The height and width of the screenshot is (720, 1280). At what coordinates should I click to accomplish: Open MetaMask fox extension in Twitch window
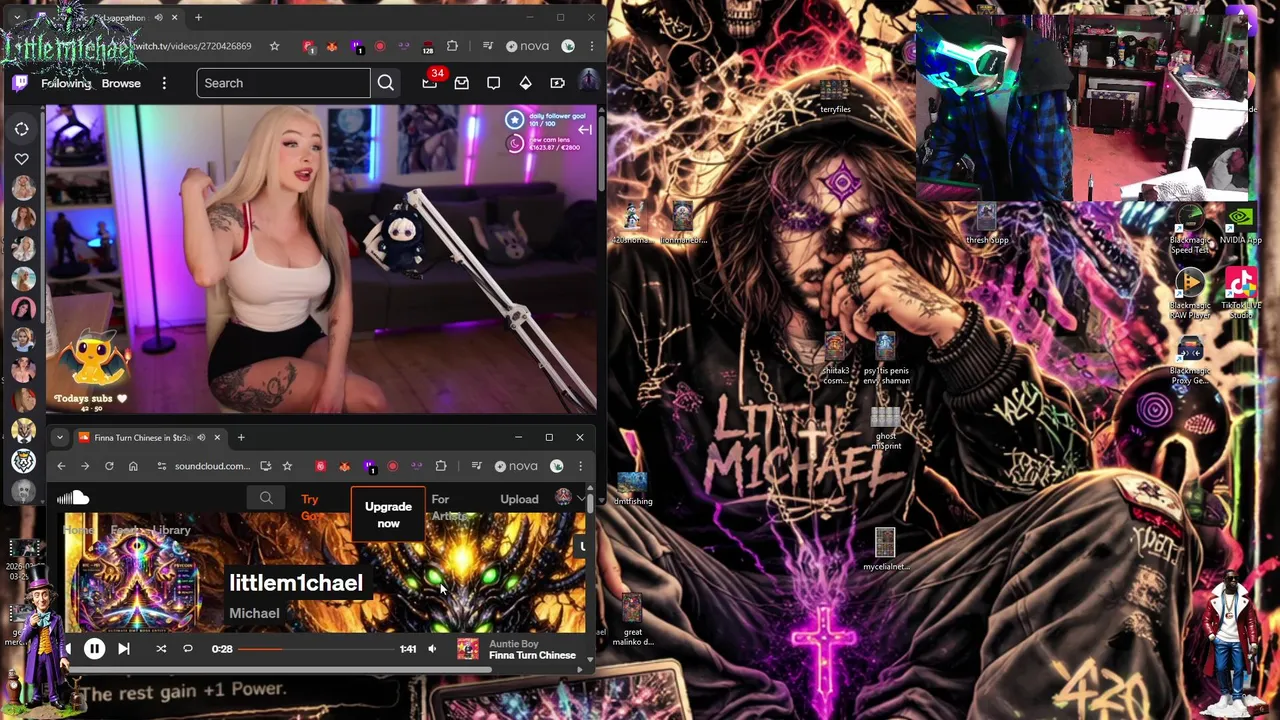pos(332,46)
